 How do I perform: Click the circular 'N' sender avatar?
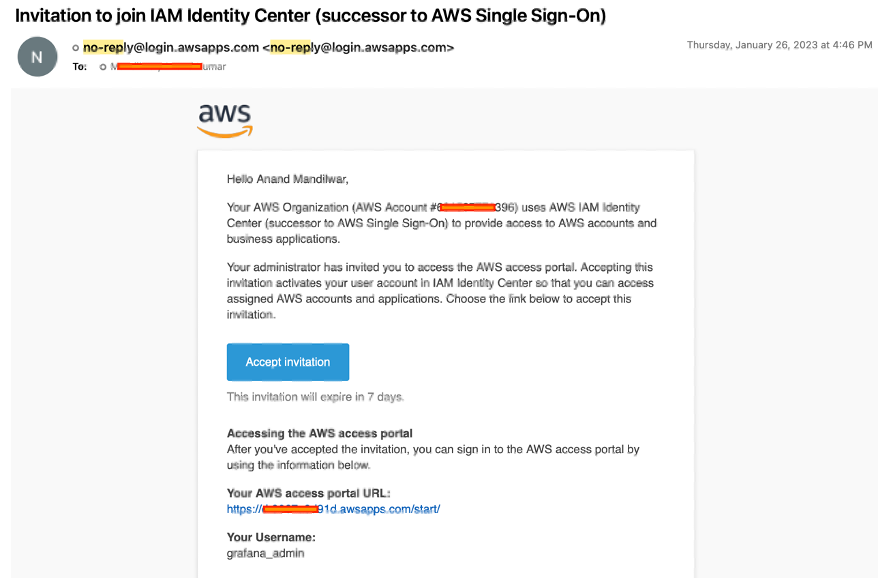coord(37,57)
